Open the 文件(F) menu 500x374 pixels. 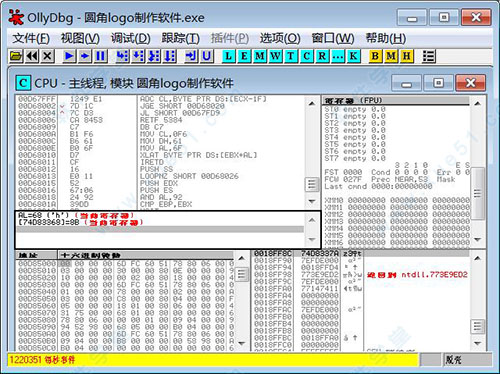[x=31, y=38]
